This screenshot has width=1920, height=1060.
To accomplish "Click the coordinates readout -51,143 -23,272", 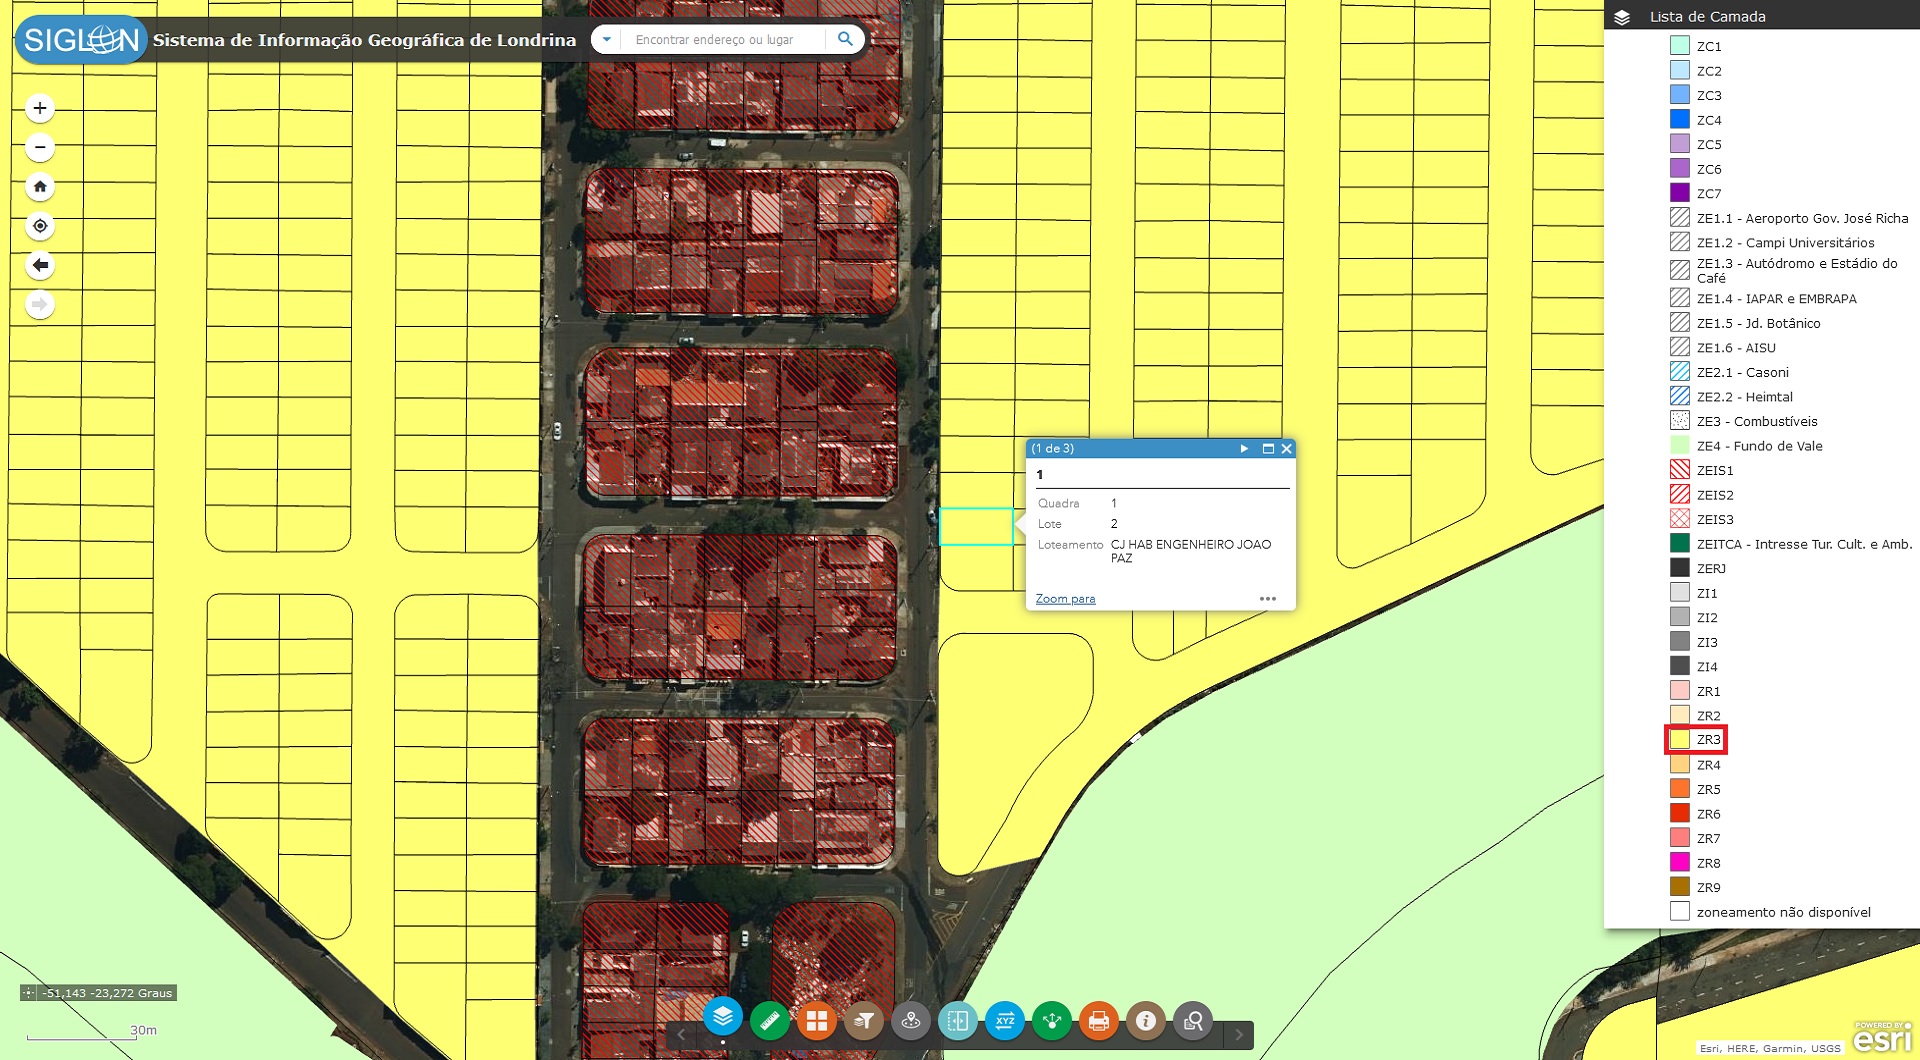I will pos(107,993).
